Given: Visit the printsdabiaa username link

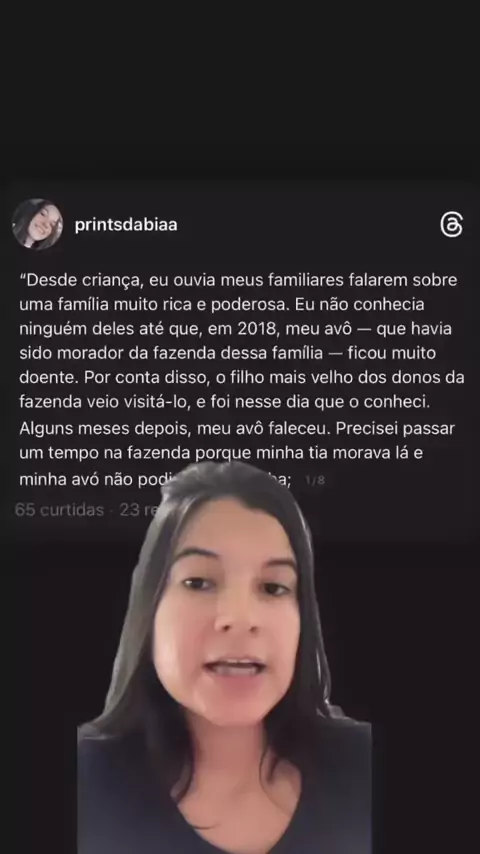Looking at the screenshot, I should click(x=126, y=224).
